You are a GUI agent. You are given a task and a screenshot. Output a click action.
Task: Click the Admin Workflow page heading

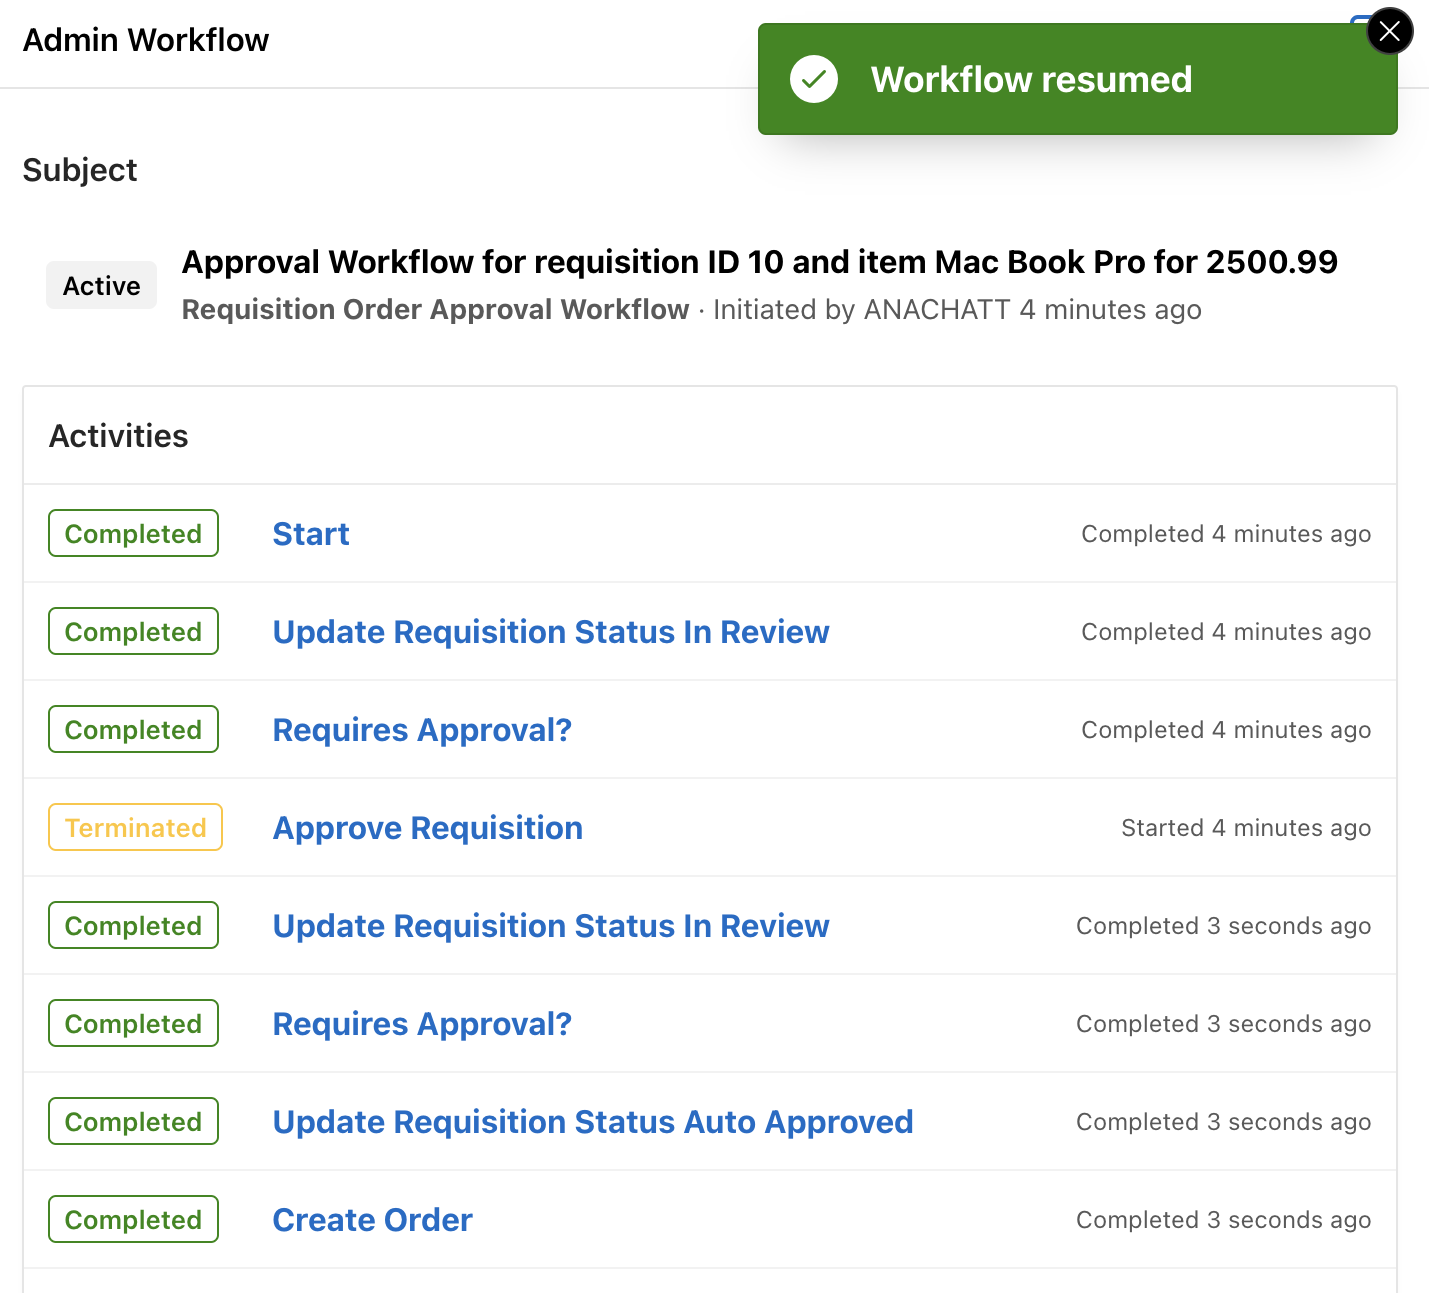coord(146,40)
